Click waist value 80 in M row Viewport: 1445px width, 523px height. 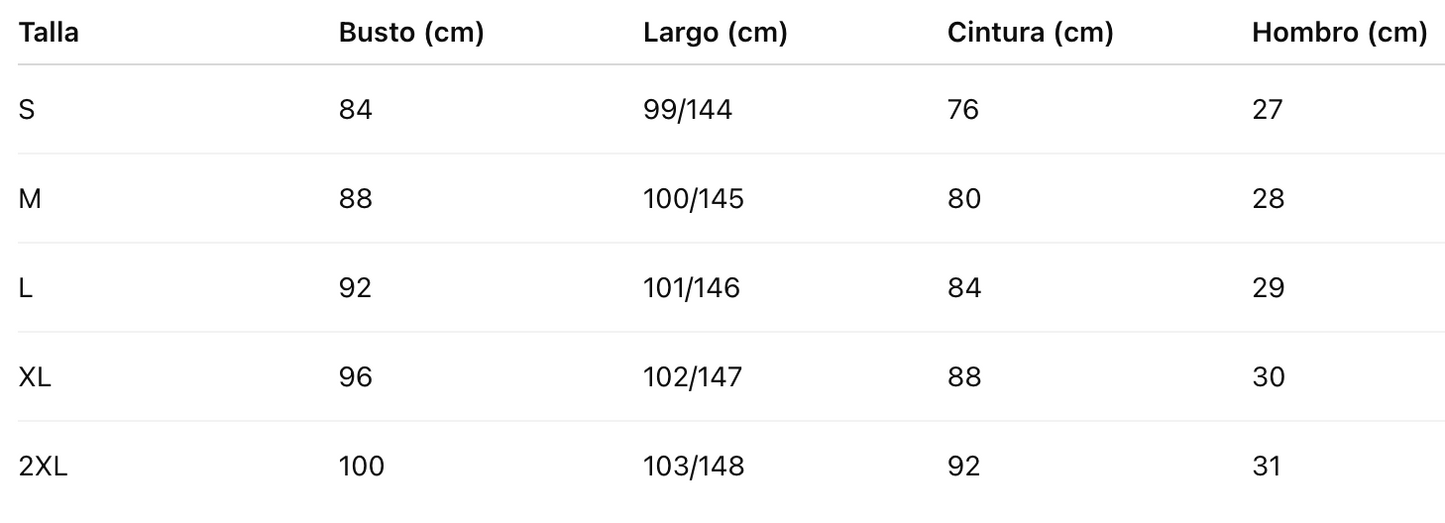click(x=964, y=198)
